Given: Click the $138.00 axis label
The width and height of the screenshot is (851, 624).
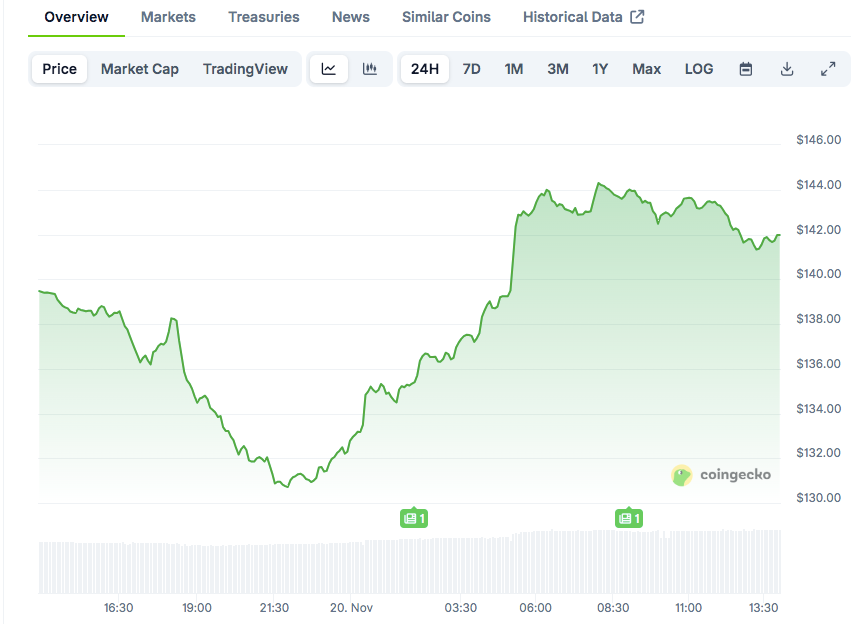Looking at the screenshot, I should click(818, 319).
